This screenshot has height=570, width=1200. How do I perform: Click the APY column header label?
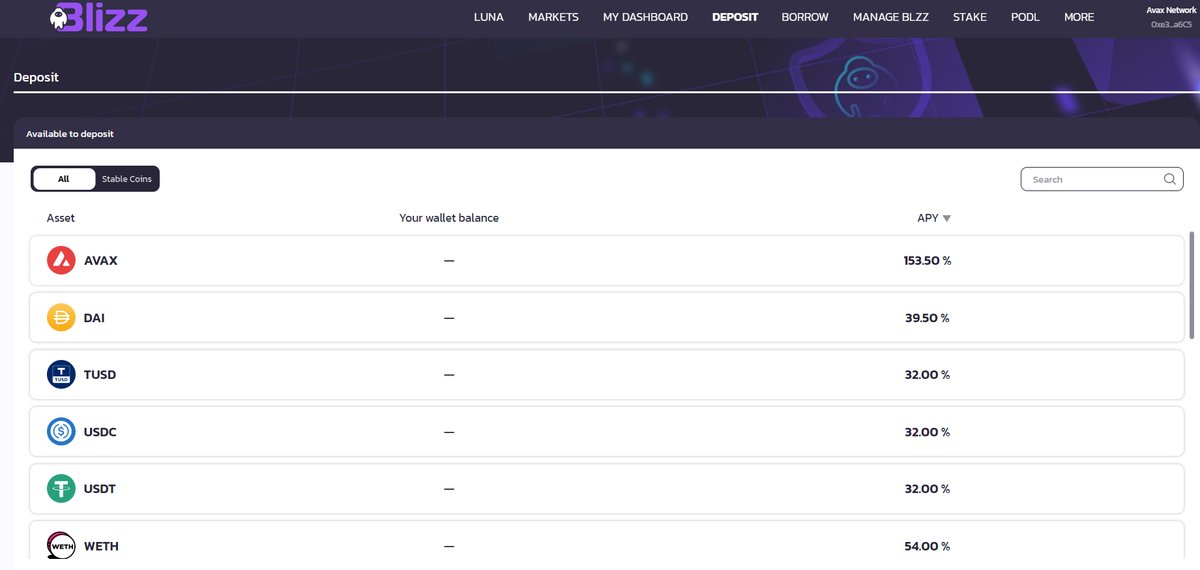pyautogui.click(x=928, y=218)
